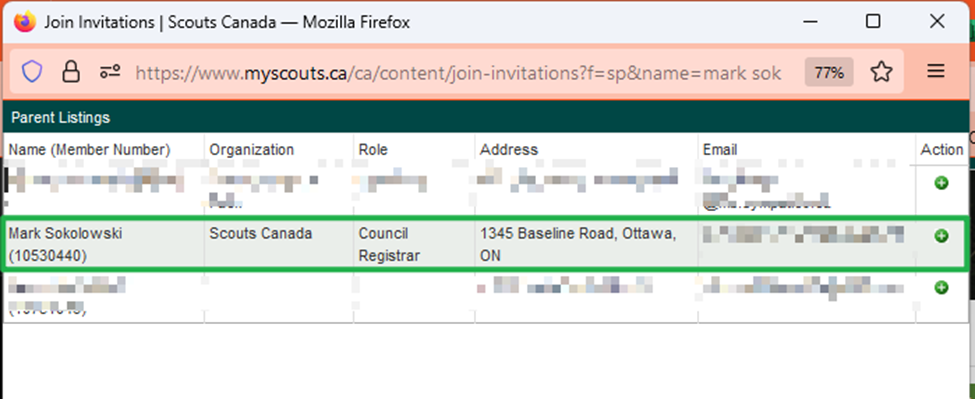The height and width of the screenshot is (399, 975).
Task: Click the Address column header
Action: [x=509, y=150]
